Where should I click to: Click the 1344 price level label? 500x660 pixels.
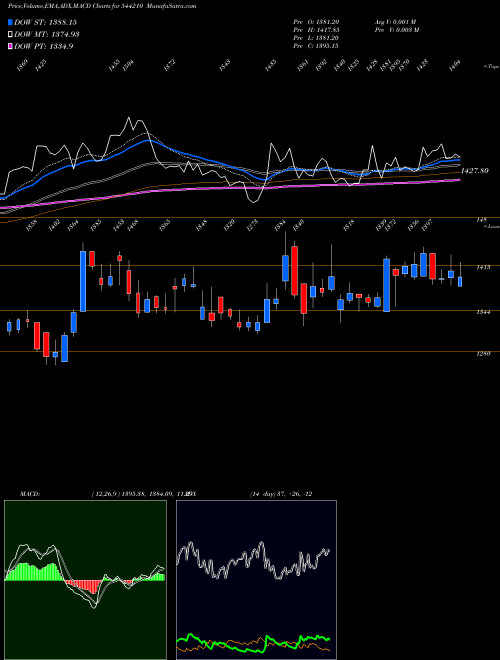pos(482,312)
